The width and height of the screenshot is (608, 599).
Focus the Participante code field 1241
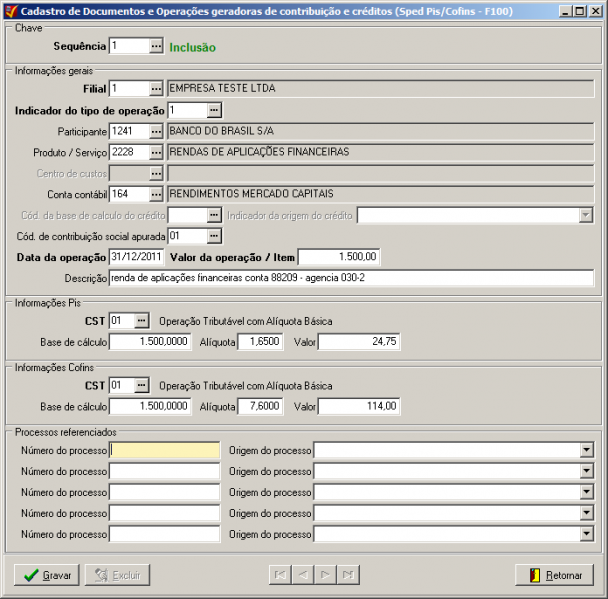point(130,132)
